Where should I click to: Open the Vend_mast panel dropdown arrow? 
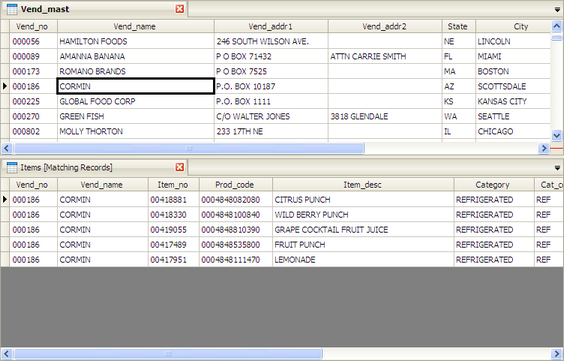coord(557,10)
